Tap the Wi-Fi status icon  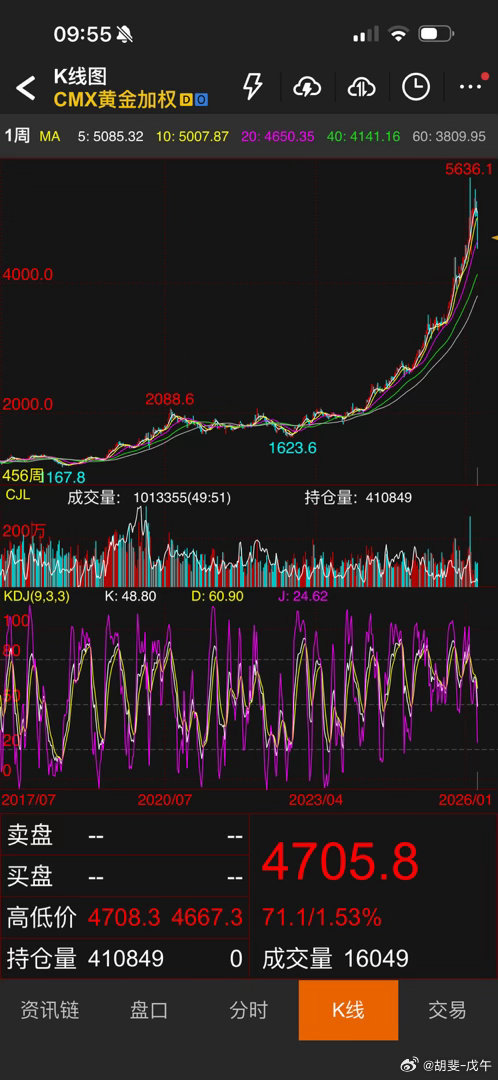pyautogui.click(x=398, y=34)
